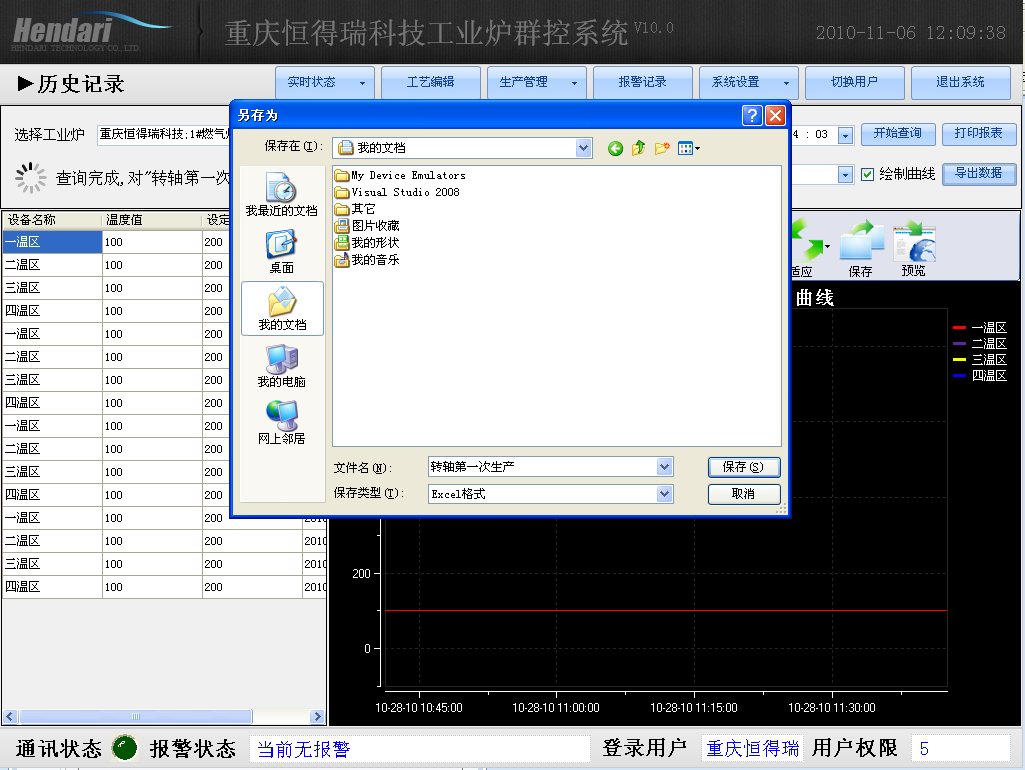Click the green back navigation icon in dialog
1025x770 pixels.
pos(615,147)
